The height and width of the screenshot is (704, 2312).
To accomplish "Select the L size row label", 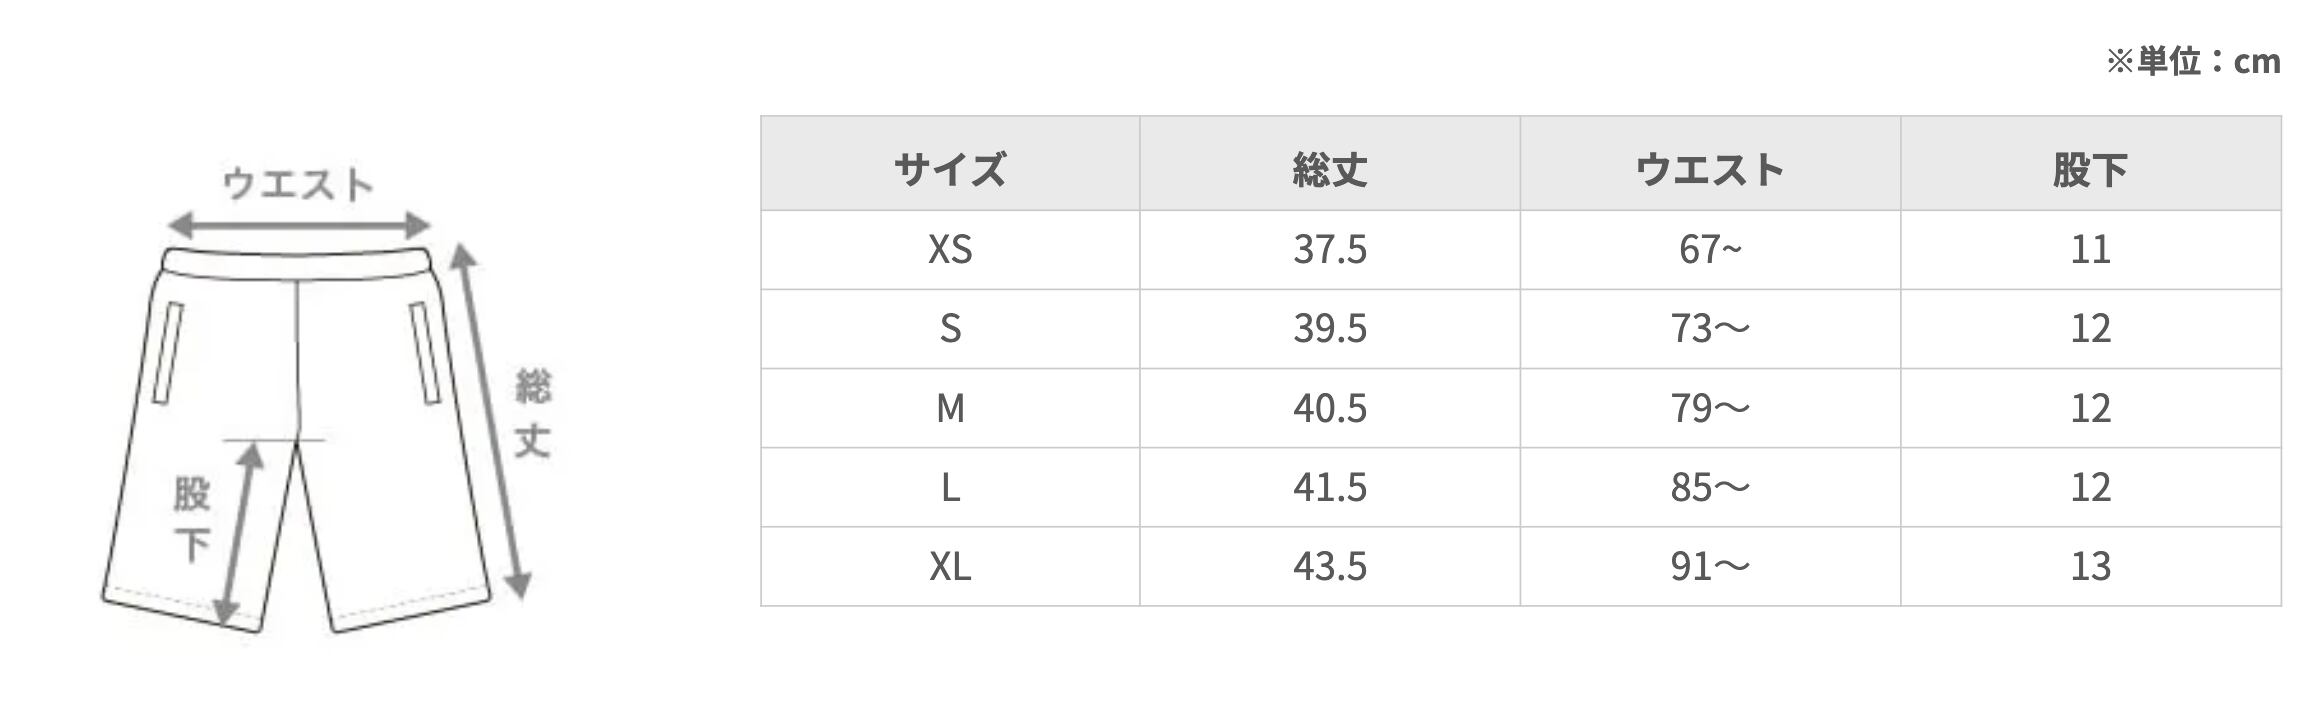I will pos(950,487).
